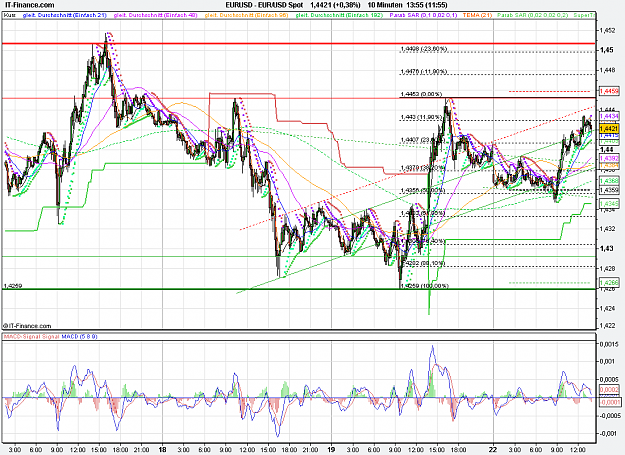
Task: Click the ©IT-Finance.com text at chart bottom
Action: (x=27, y=326)
